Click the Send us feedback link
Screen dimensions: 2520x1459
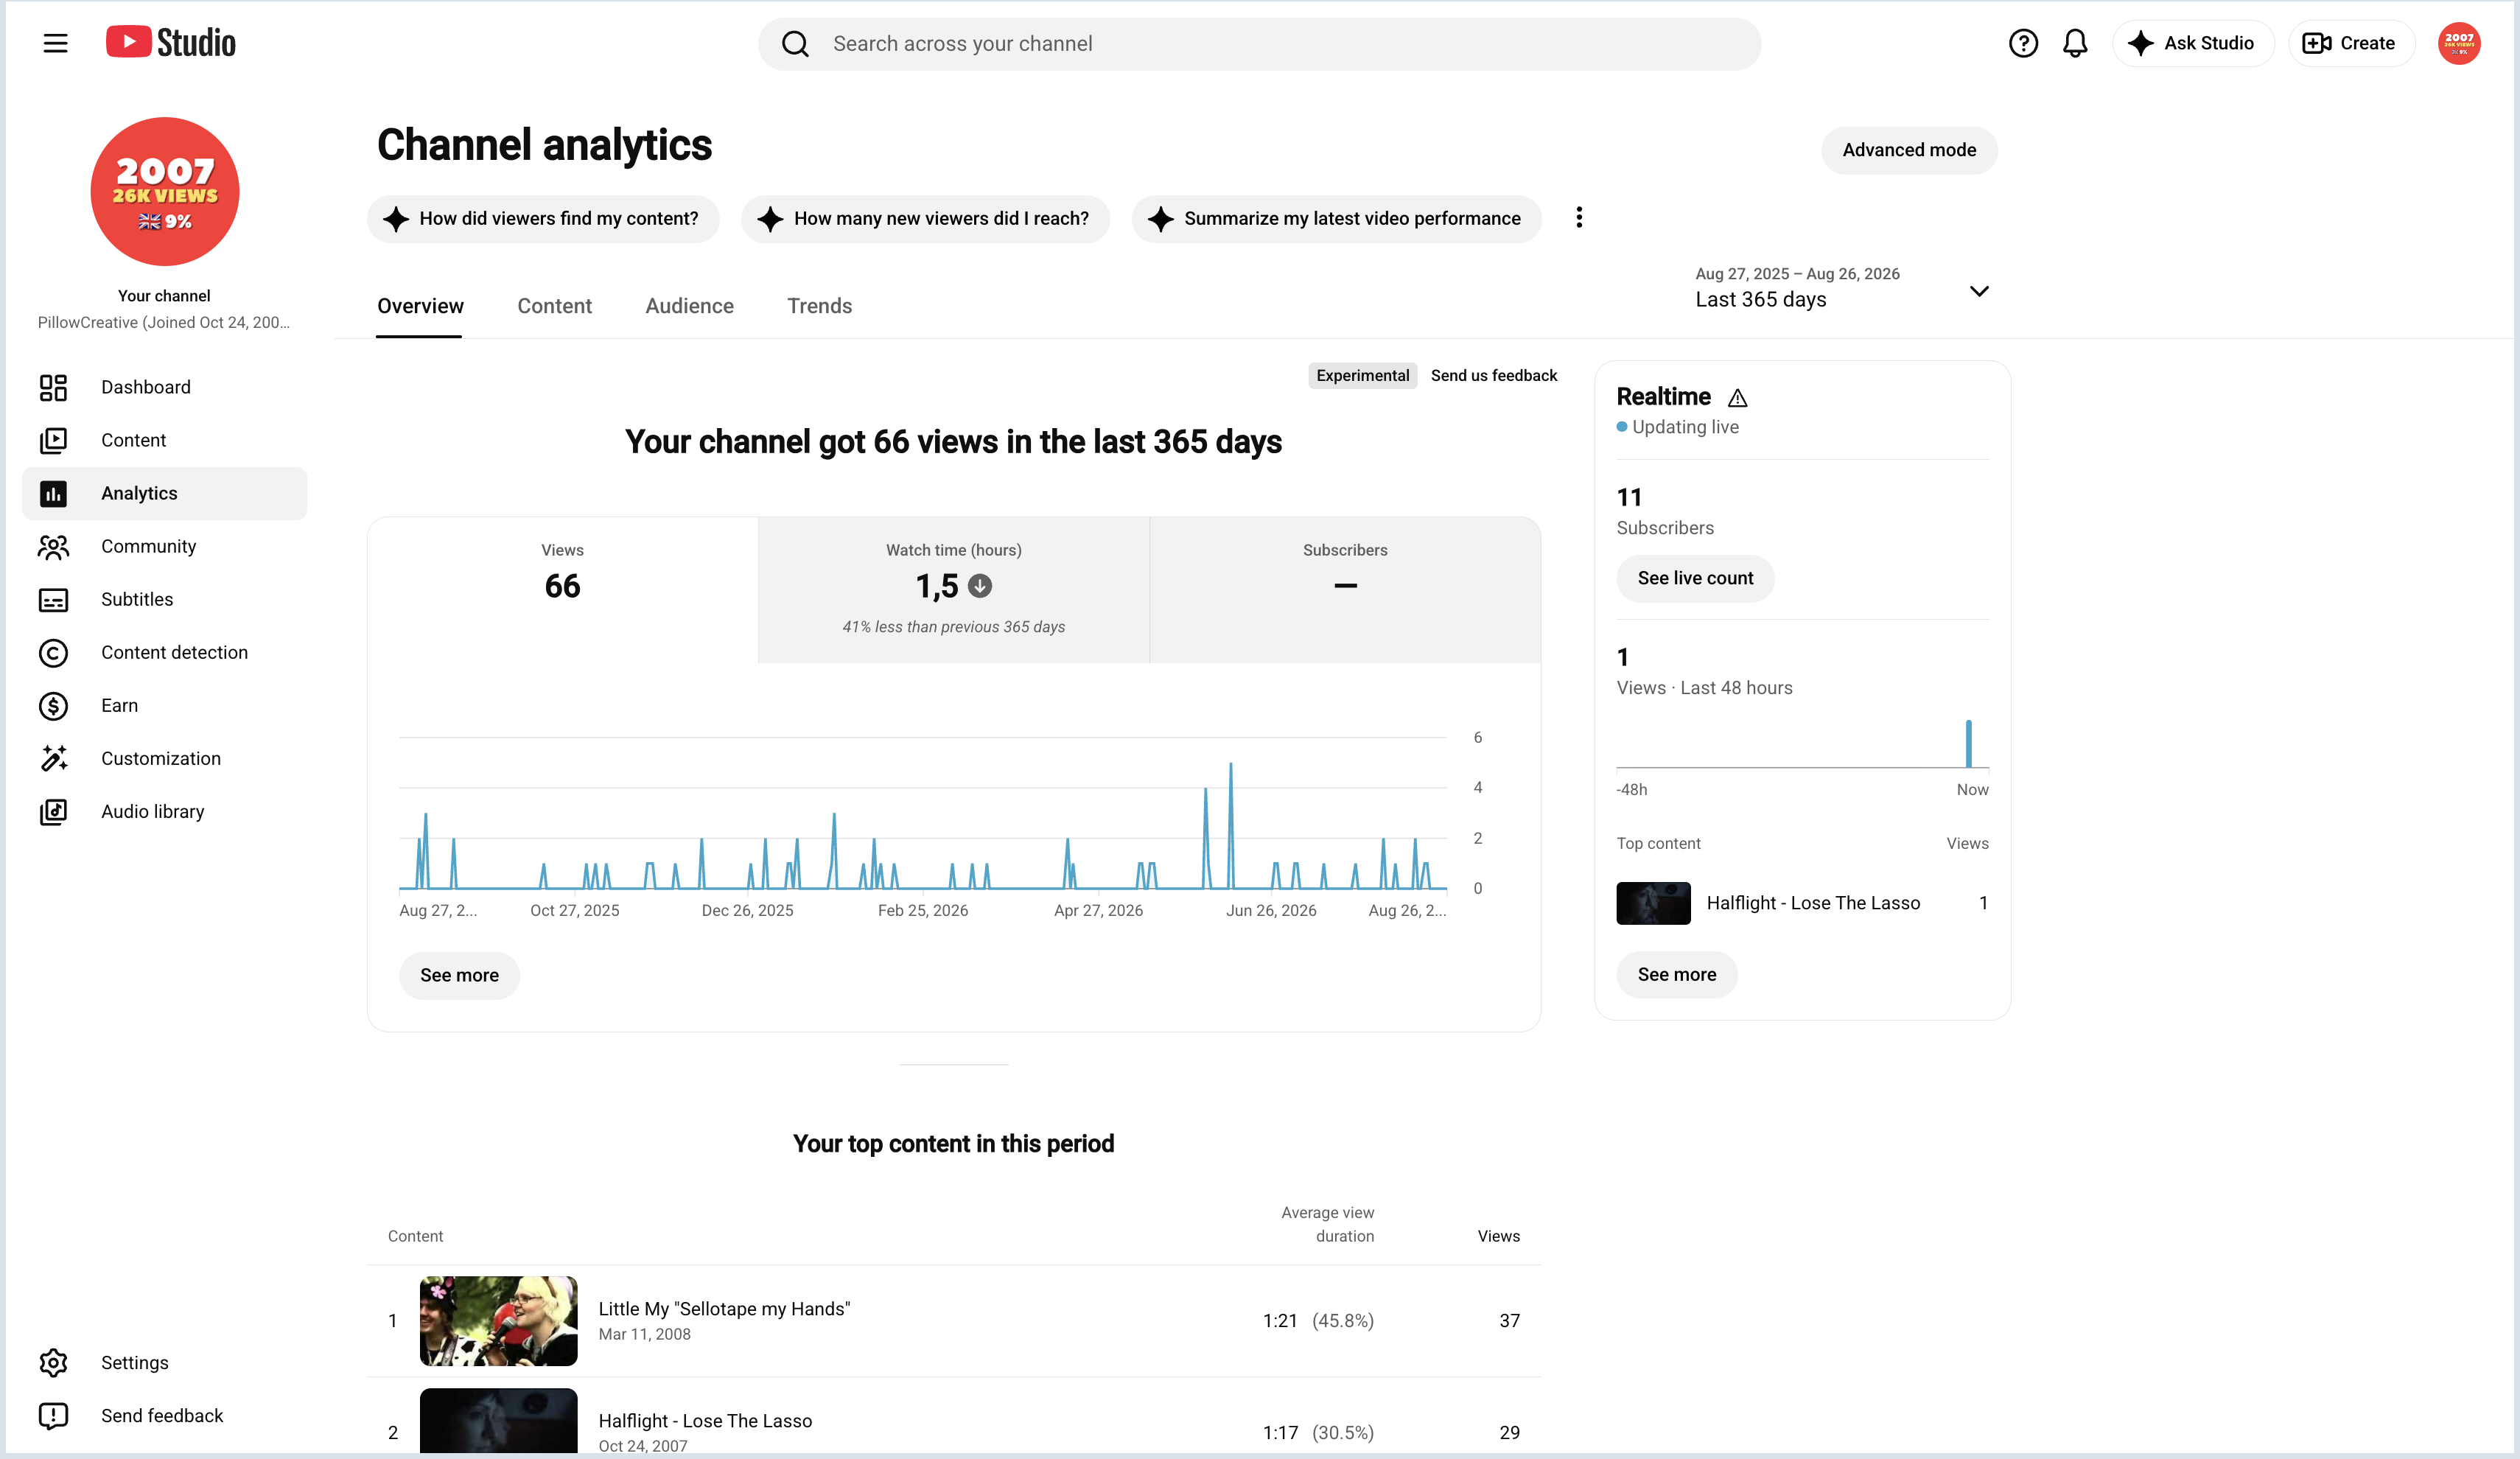tap(1494, 375)
